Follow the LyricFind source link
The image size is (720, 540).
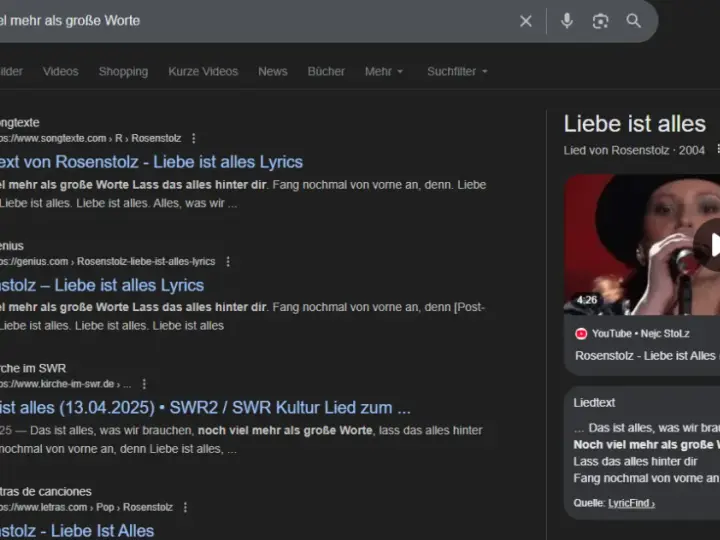[x=631, y=503]
